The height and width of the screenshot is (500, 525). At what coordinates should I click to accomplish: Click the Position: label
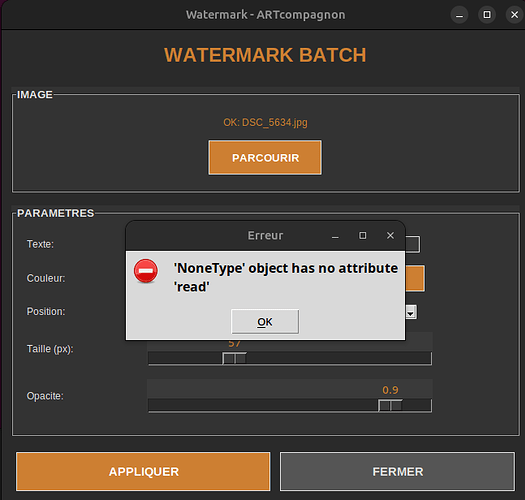46,311
